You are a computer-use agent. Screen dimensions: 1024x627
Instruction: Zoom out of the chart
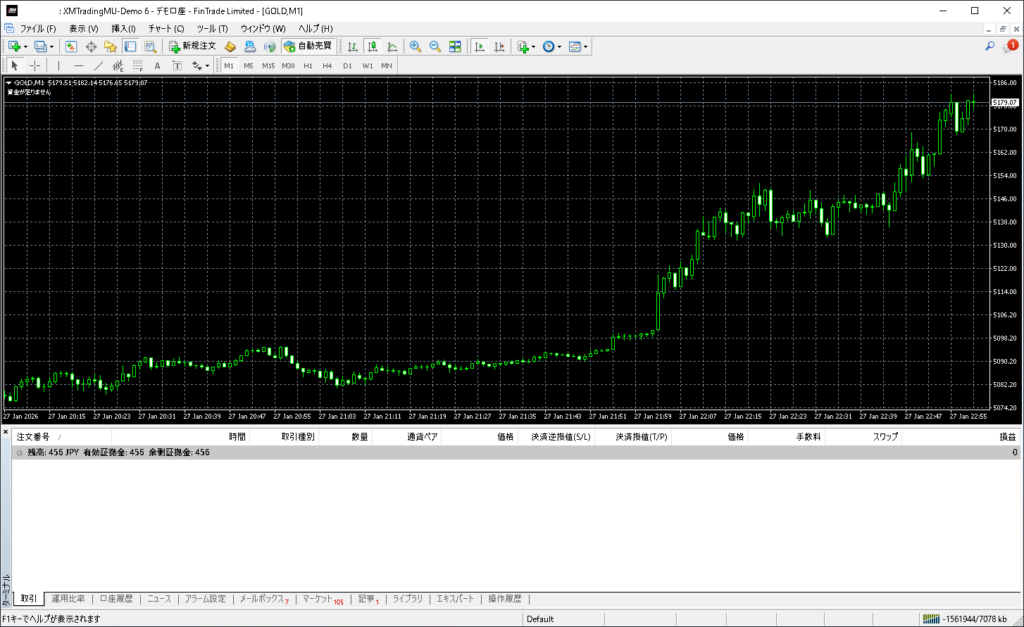pyautogui.click(x=435, y=46)
